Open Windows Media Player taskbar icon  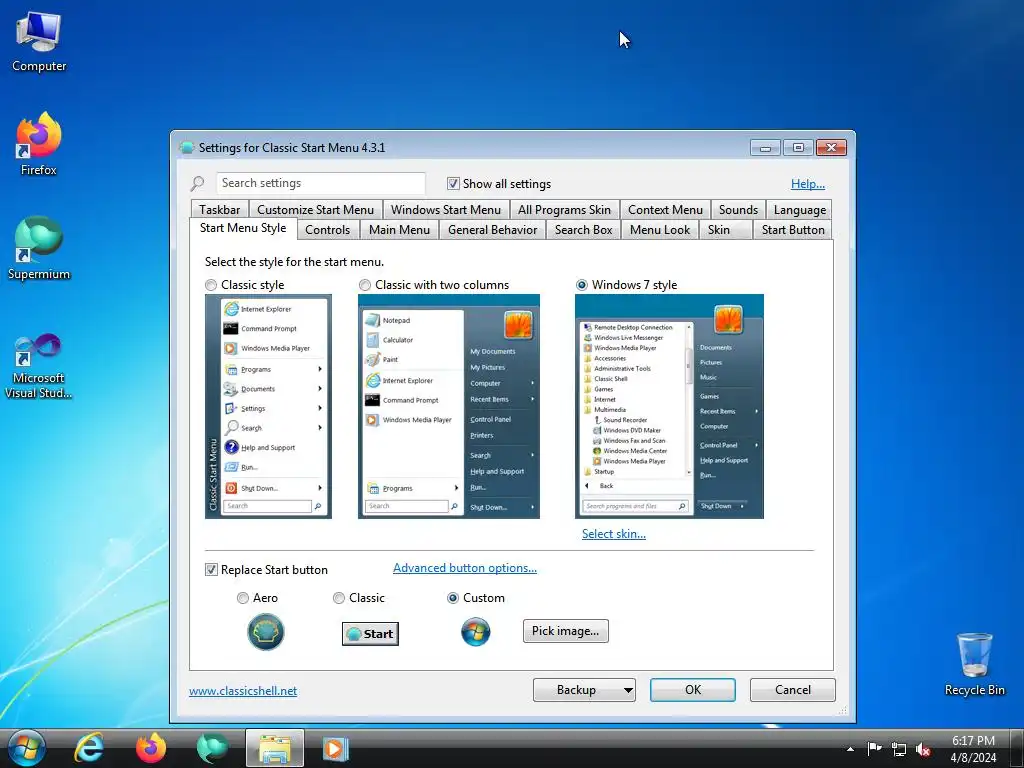(336, 748)
